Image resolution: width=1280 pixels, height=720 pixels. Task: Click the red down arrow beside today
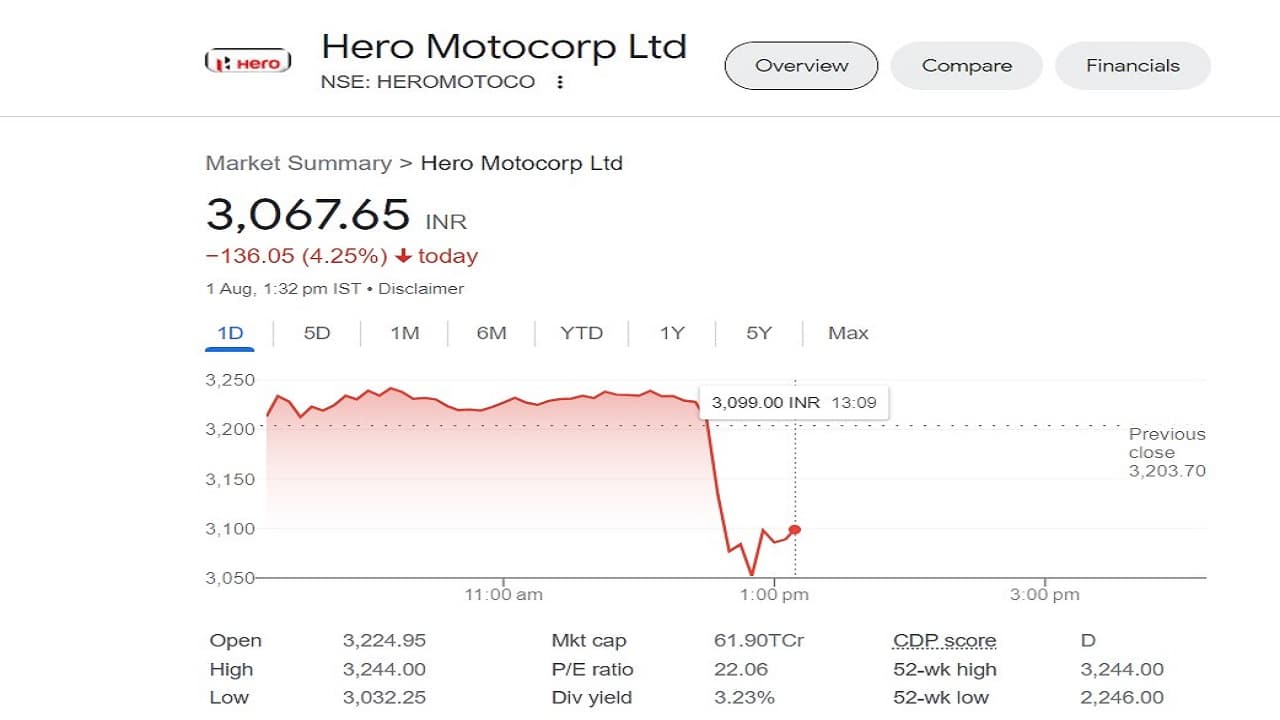[403, 256]
